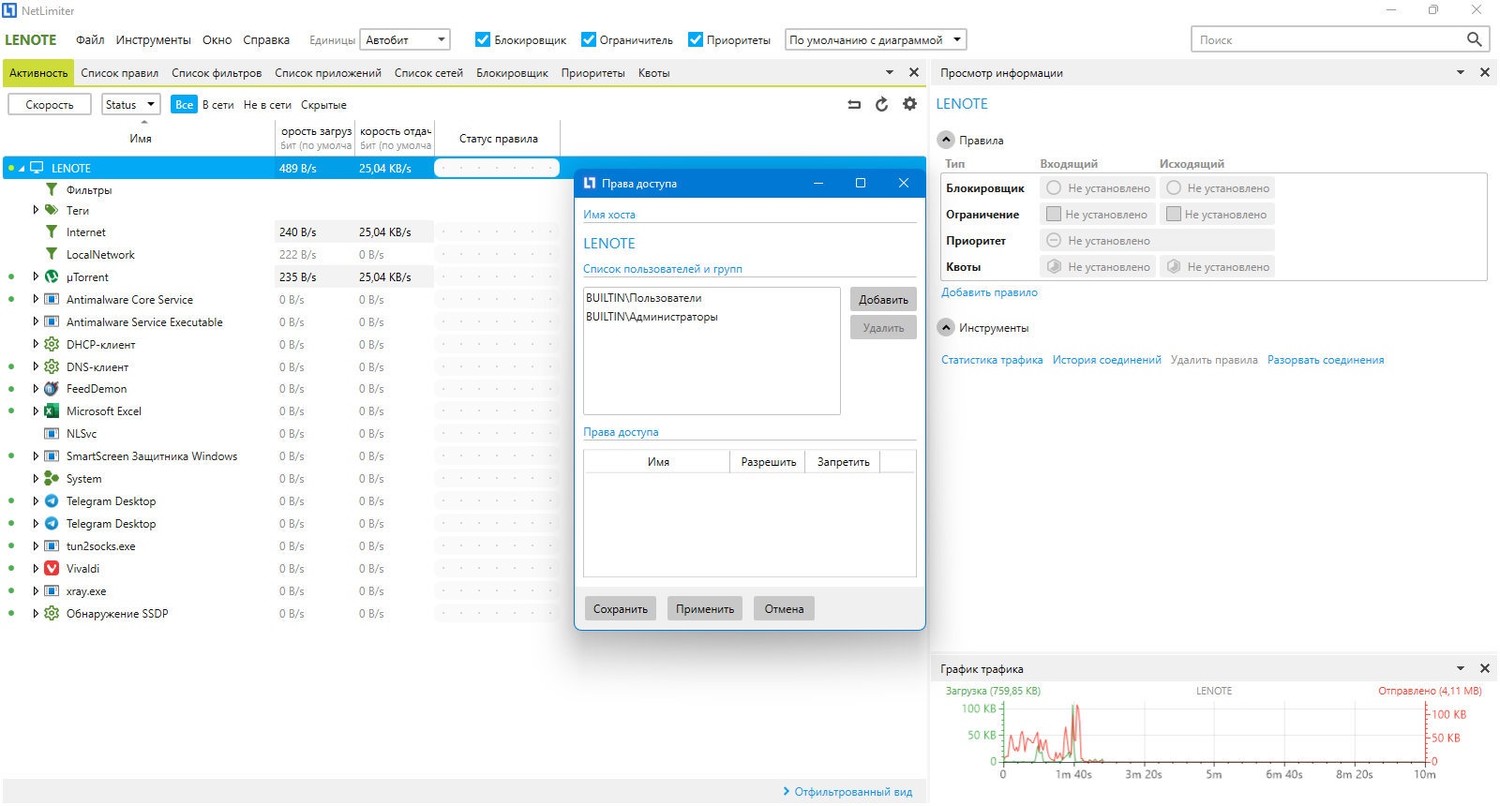Screen dimensions: 1500x806
Task: Click in the Поиск search field
Action: (1325, 39)
